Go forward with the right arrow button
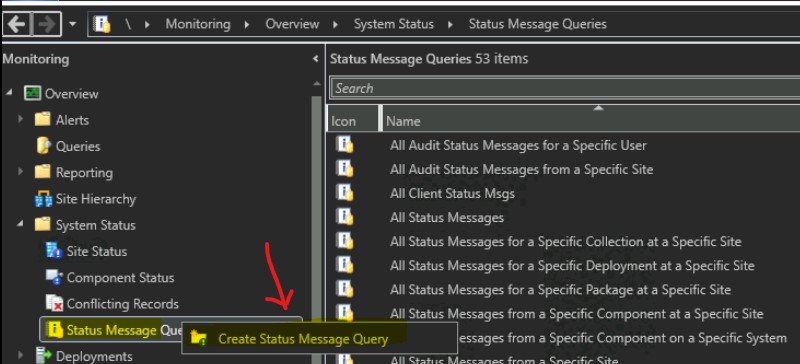The height and width of the screenshot is (364, 800). pos(47,24)
